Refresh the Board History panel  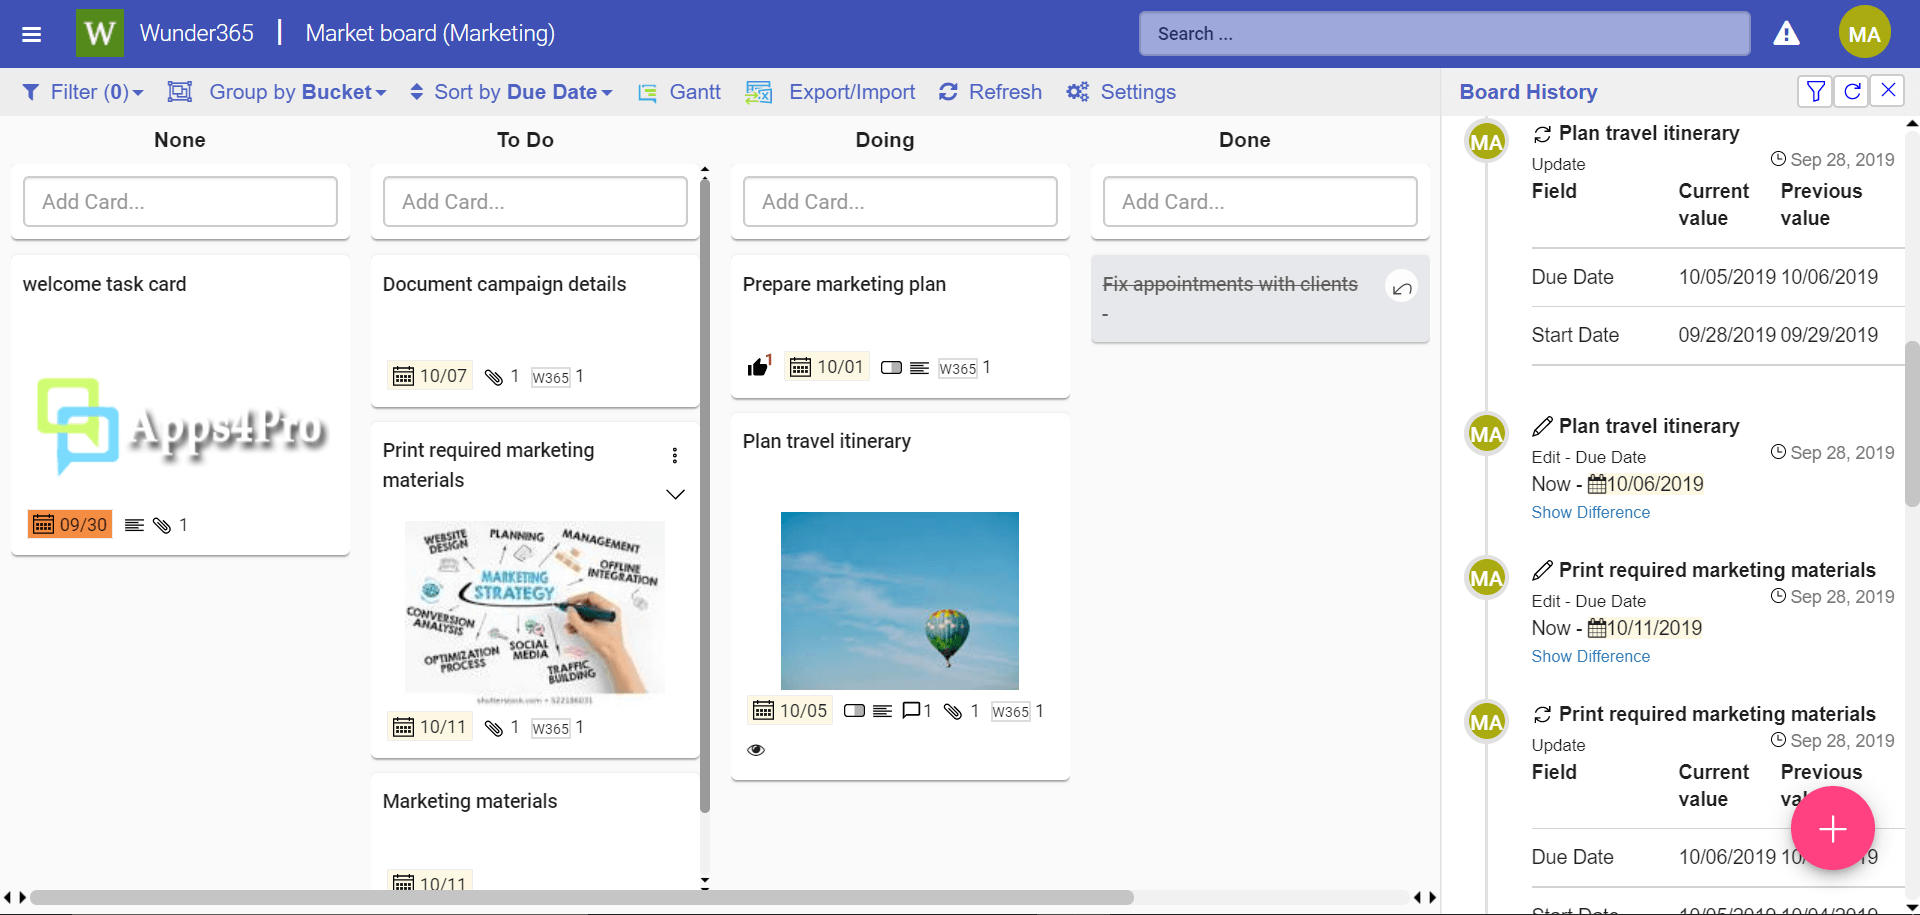tap(1852, 91)
